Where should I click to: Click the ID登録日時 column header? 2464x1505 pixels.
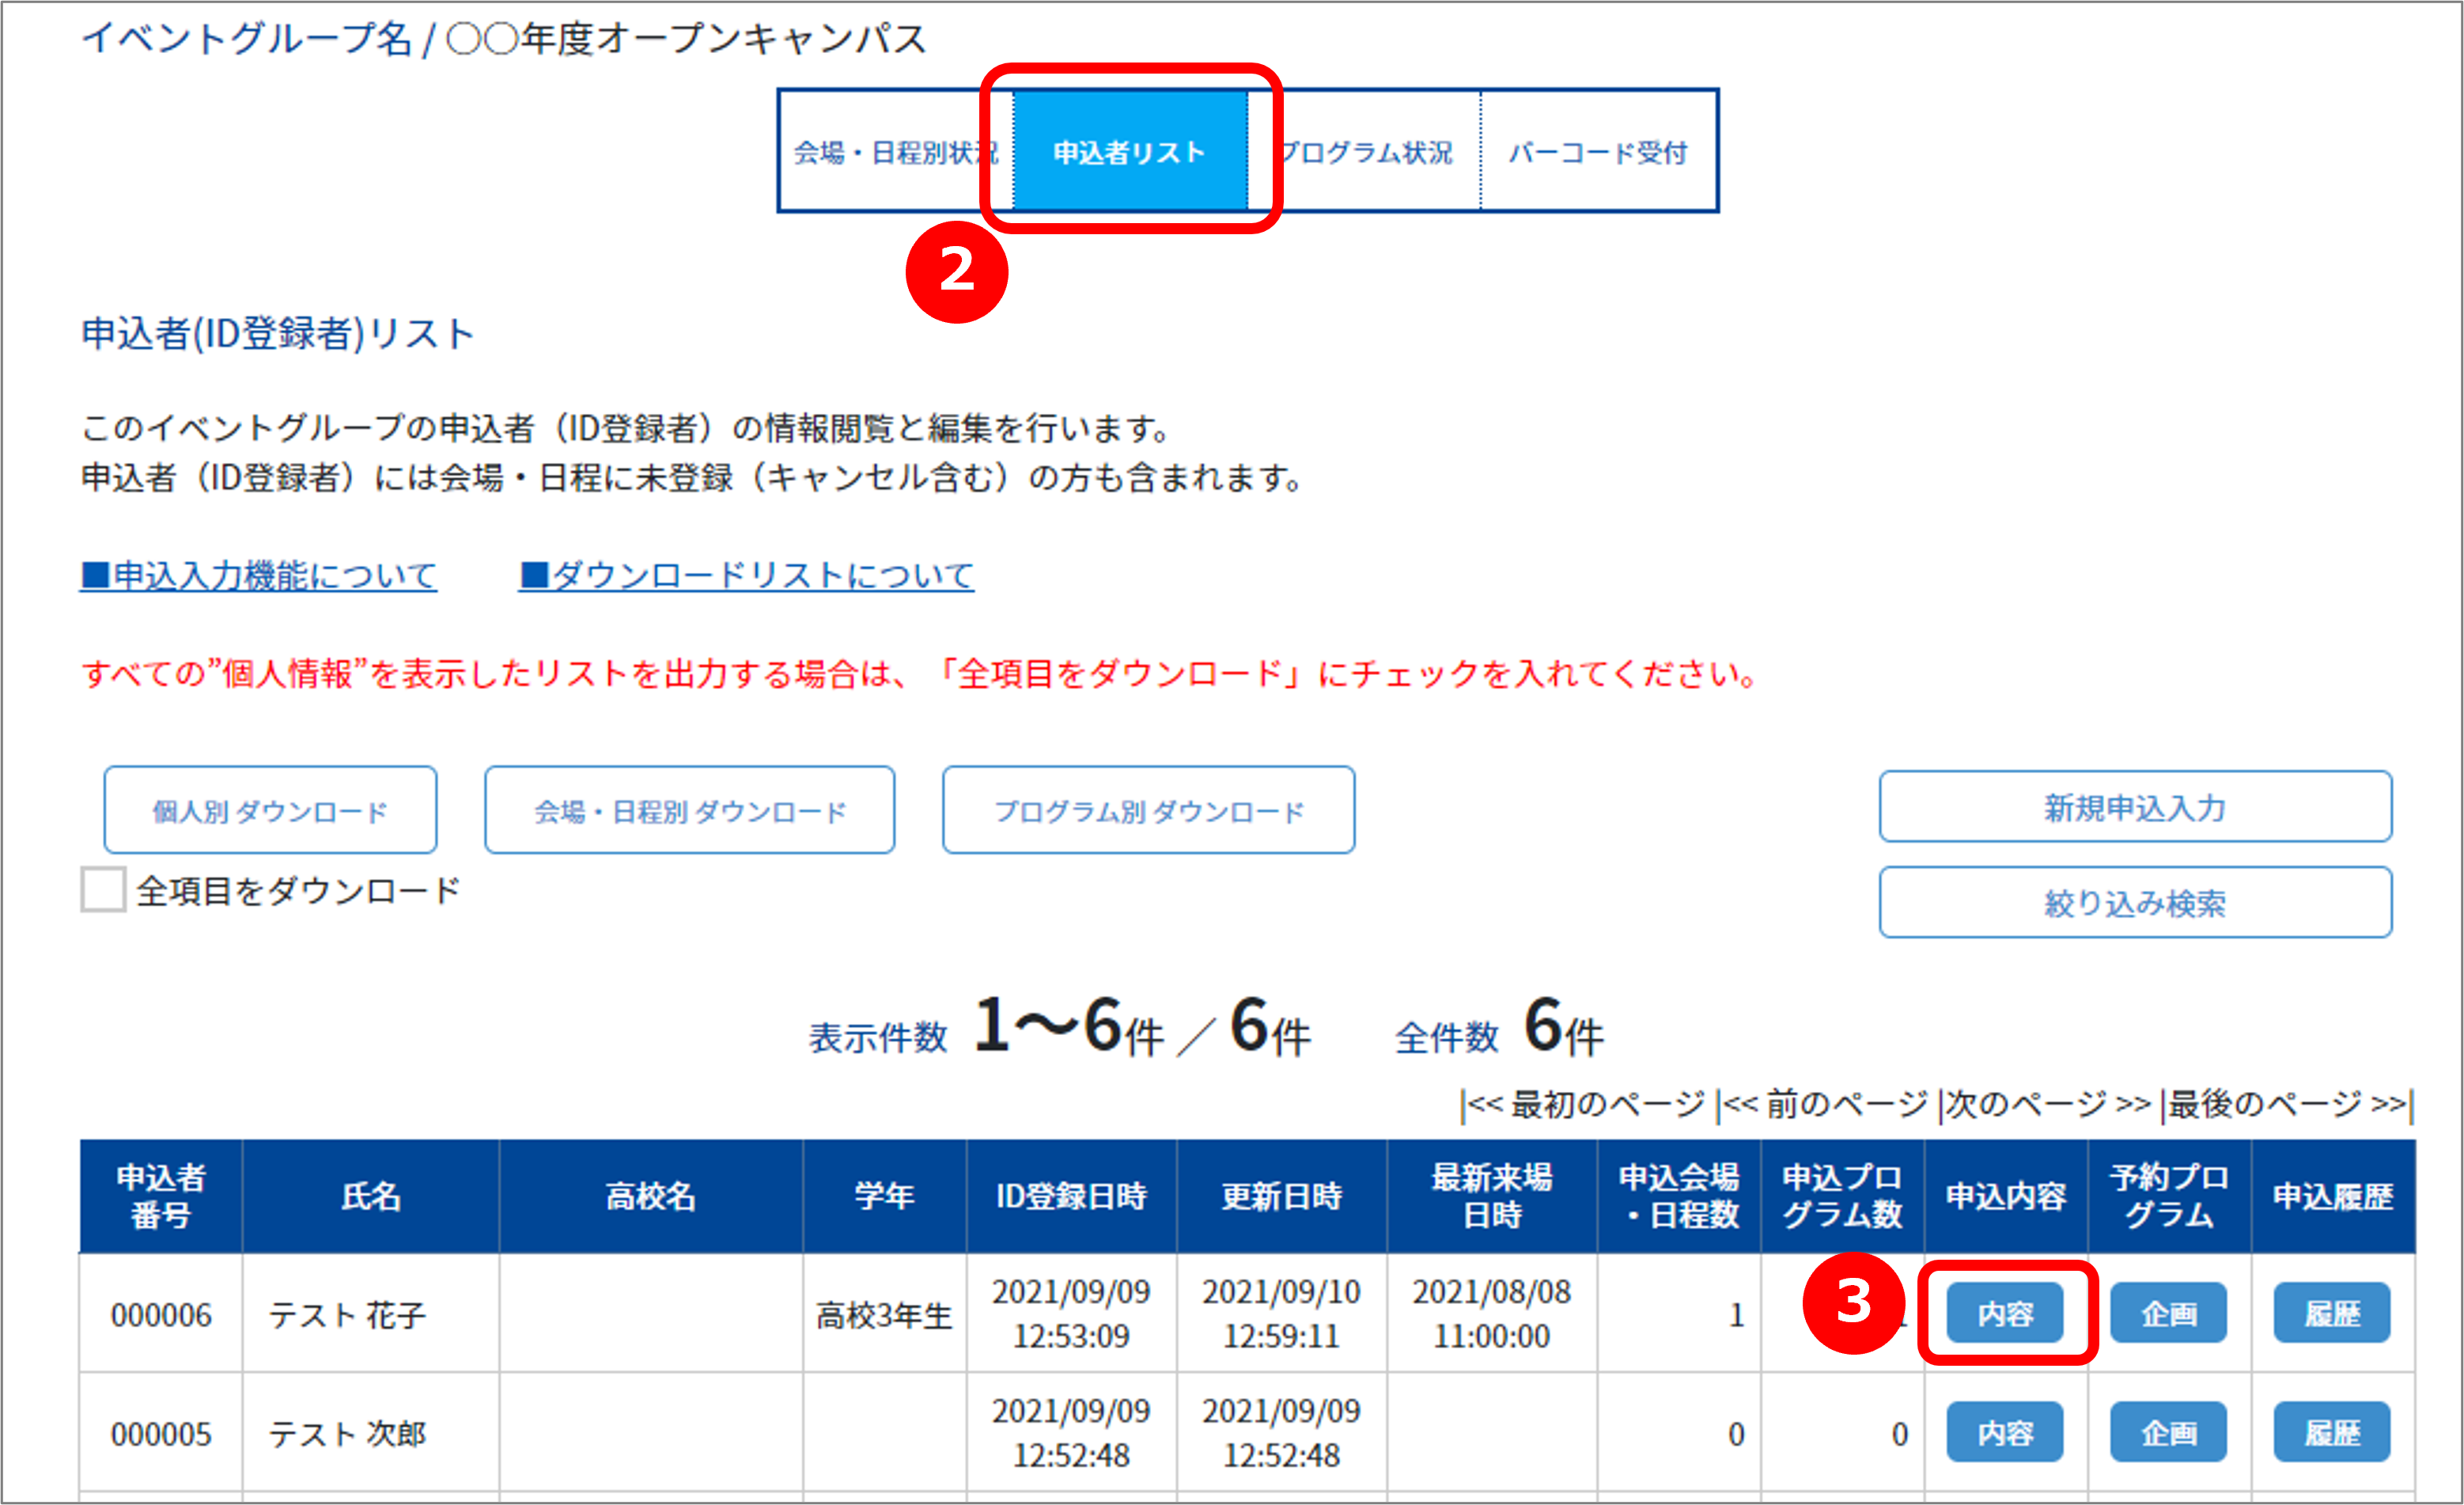tap(1072, 1196)
